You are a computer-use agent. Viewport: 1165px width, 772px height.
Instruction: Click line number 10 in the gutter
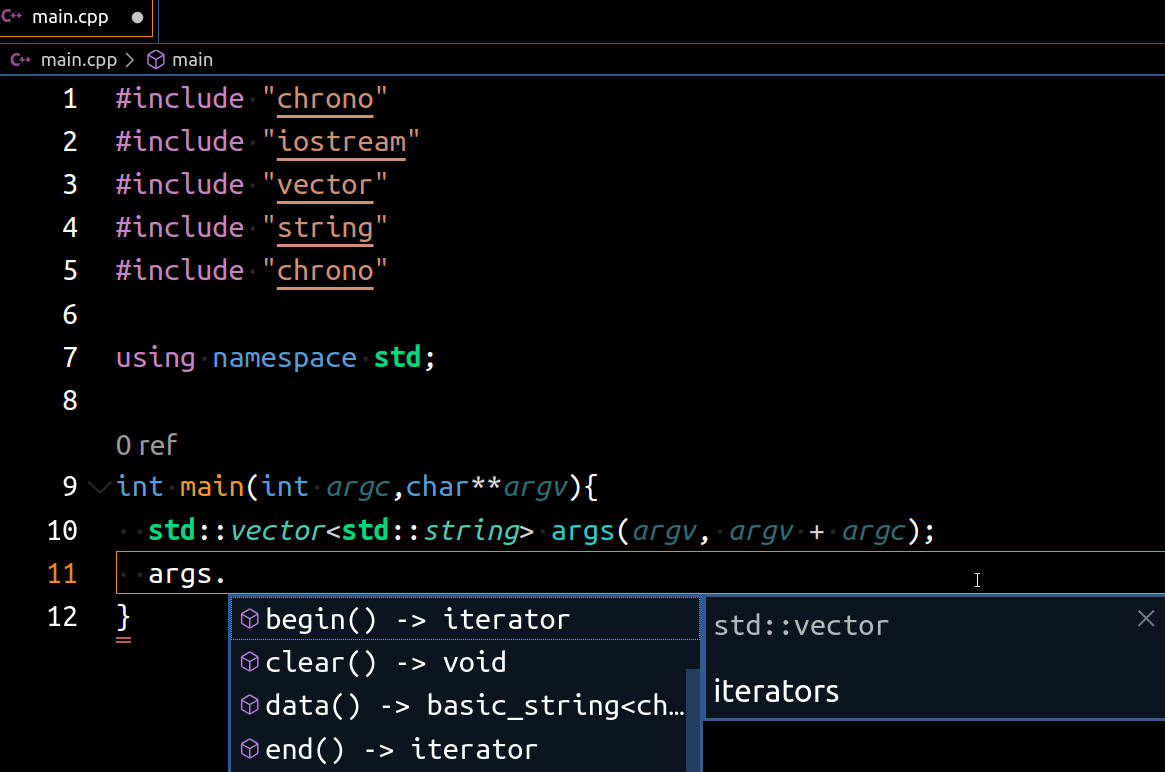[x=62, y=530]
